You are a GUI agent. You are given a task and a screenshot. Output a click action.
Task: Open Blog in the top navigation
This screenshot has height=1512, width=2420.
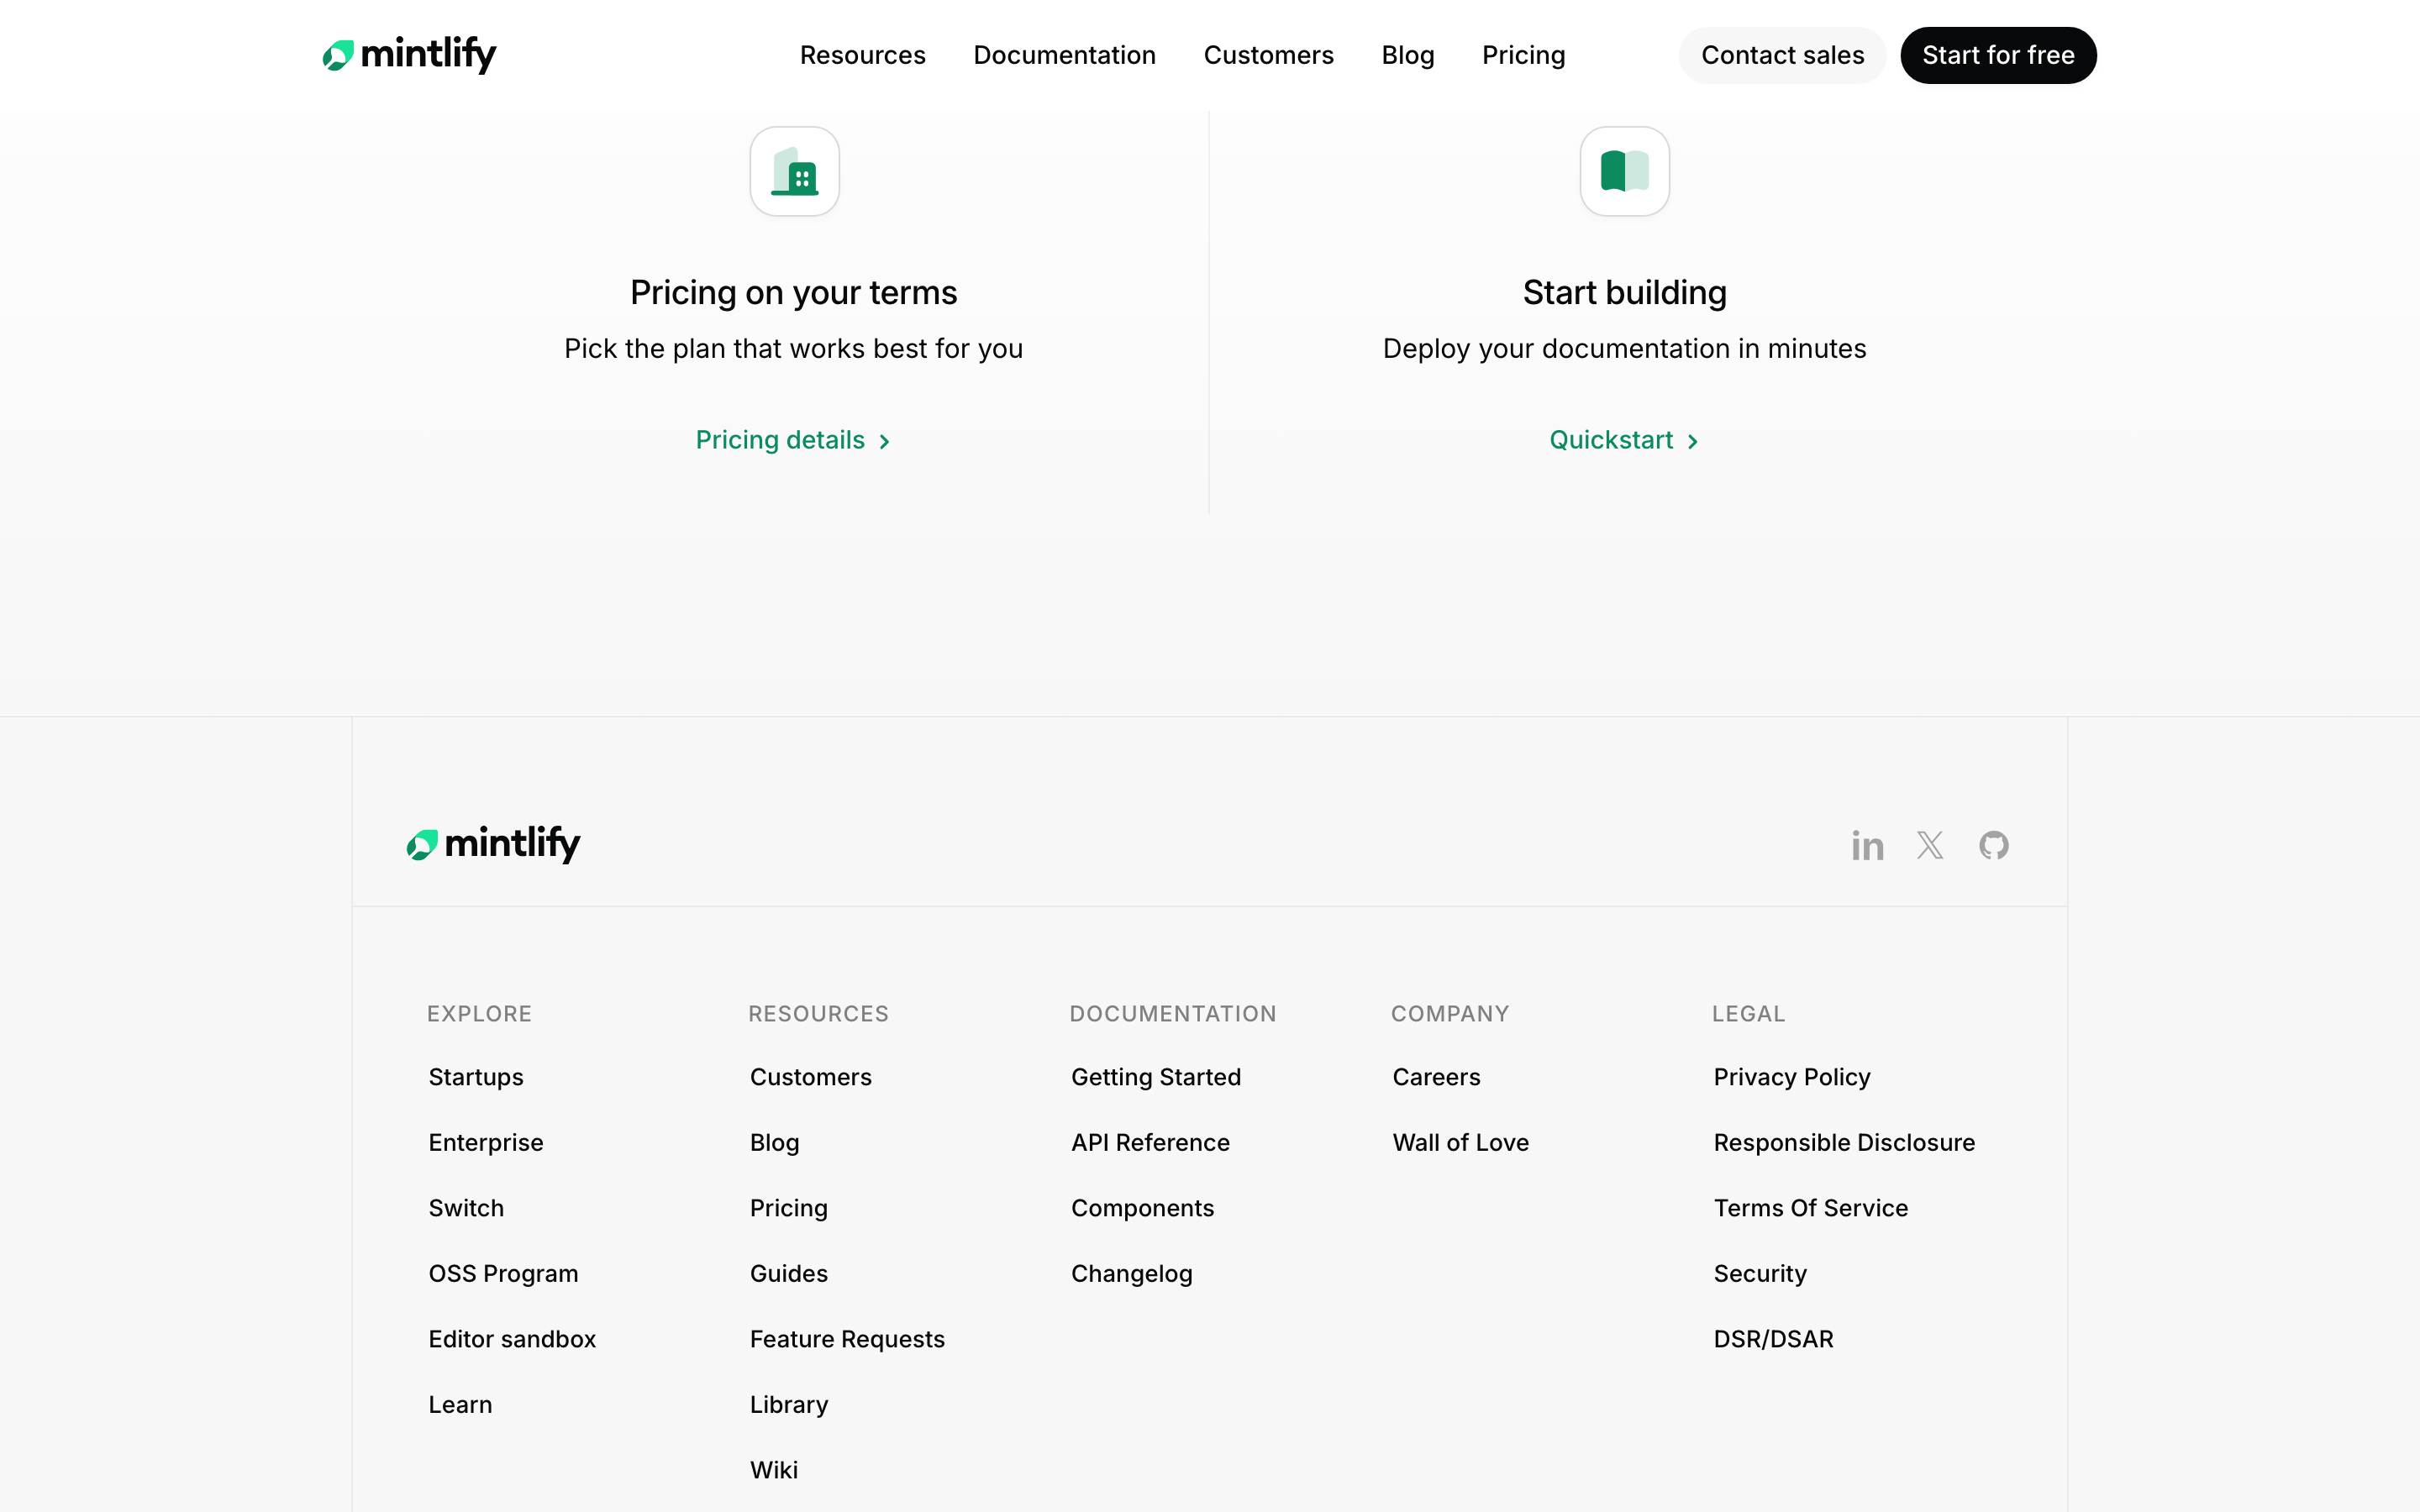(1408, 55)
